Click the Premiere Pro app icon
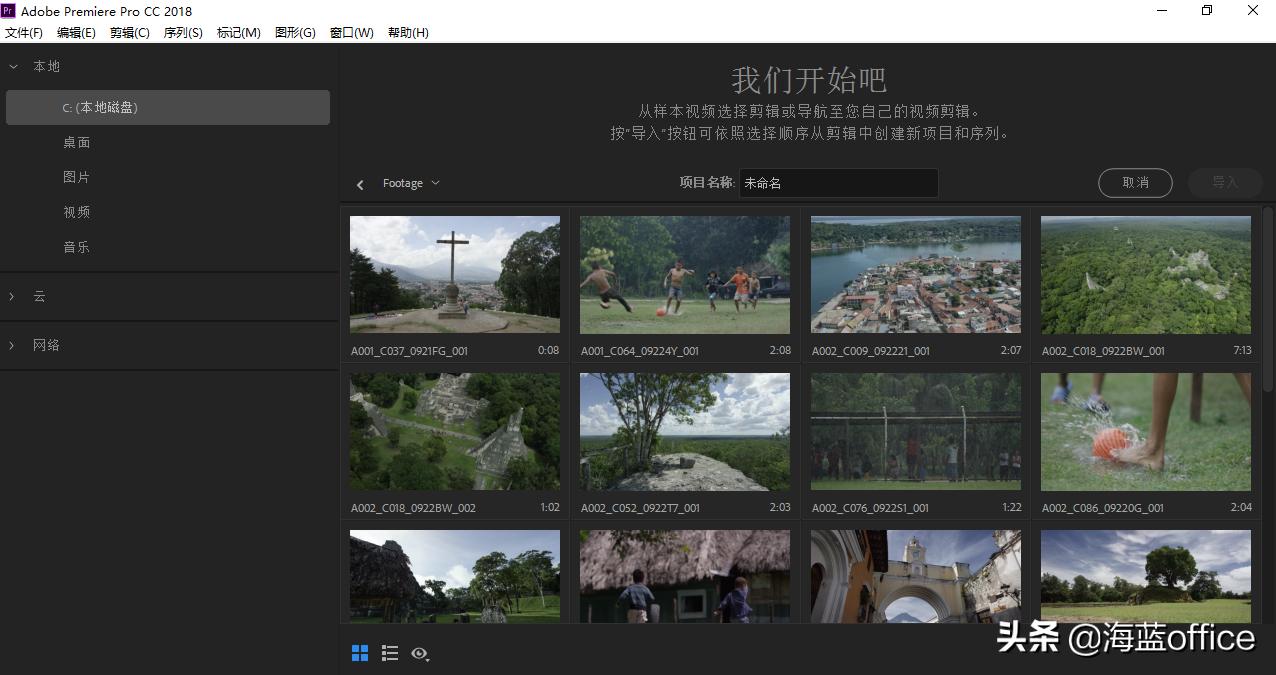The width and height of the screenshot is (1276, 675). coord(8,11)
